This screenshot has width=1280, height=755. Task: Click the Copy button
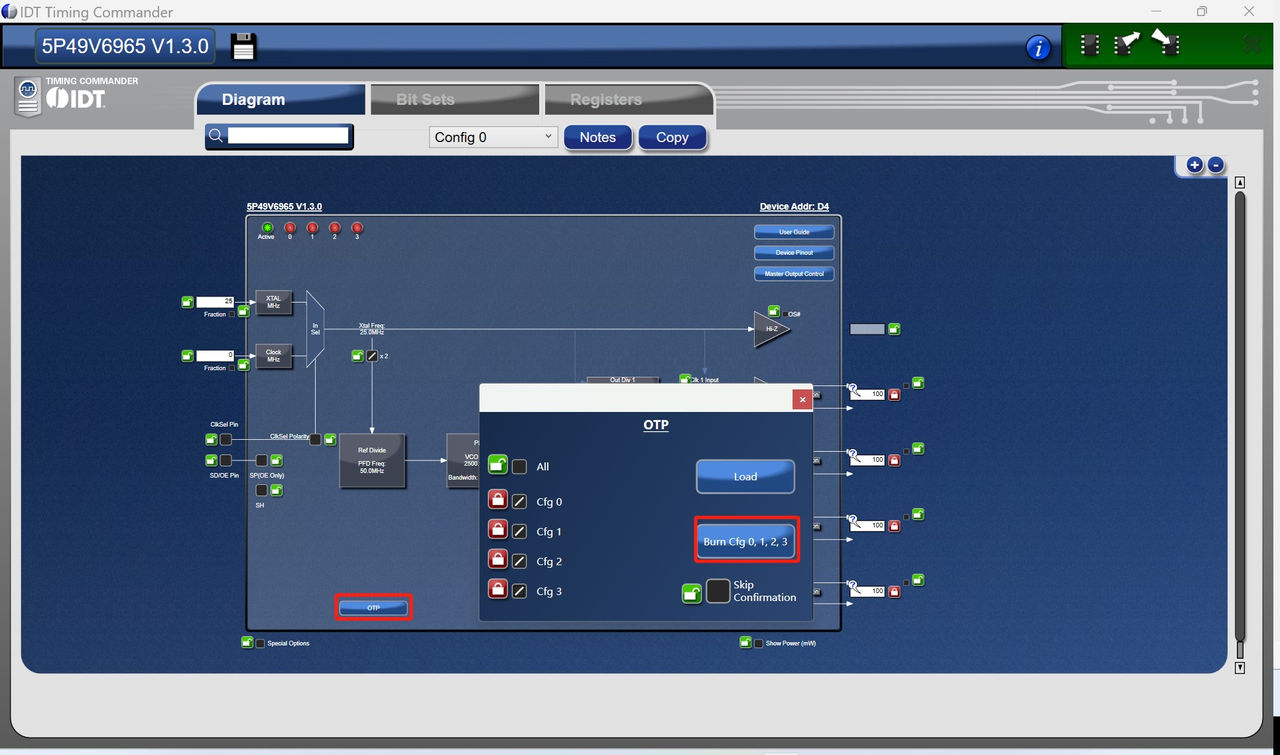[672, 137]
